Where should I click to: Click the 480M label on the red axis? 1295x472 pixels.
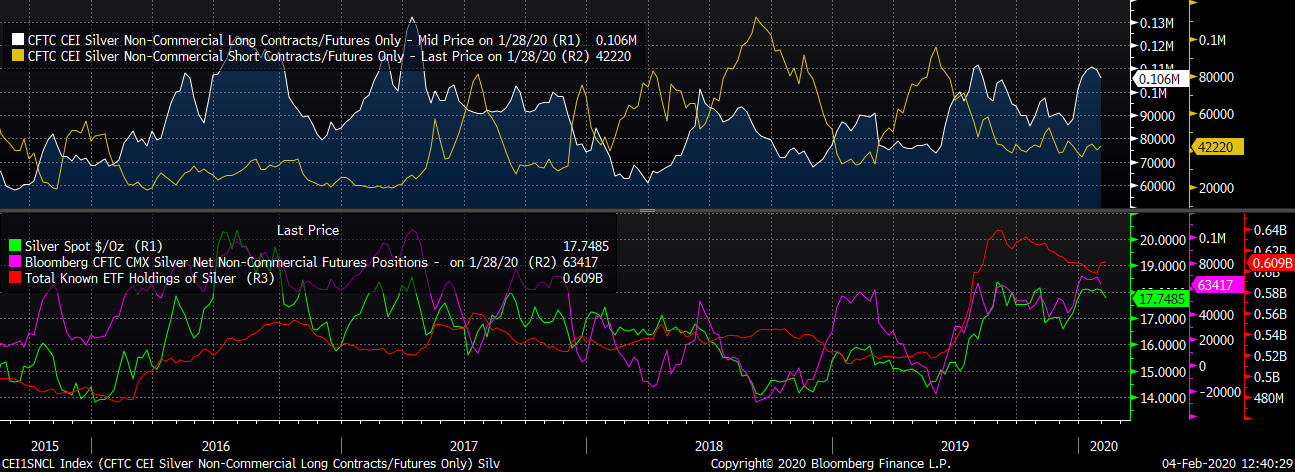(1269, 399)
